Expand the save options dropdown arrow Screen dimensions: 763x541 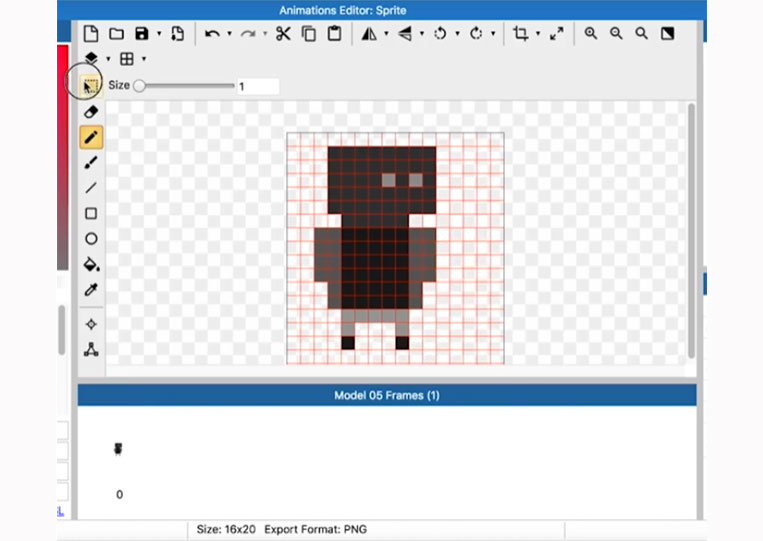tap(159, 34)
